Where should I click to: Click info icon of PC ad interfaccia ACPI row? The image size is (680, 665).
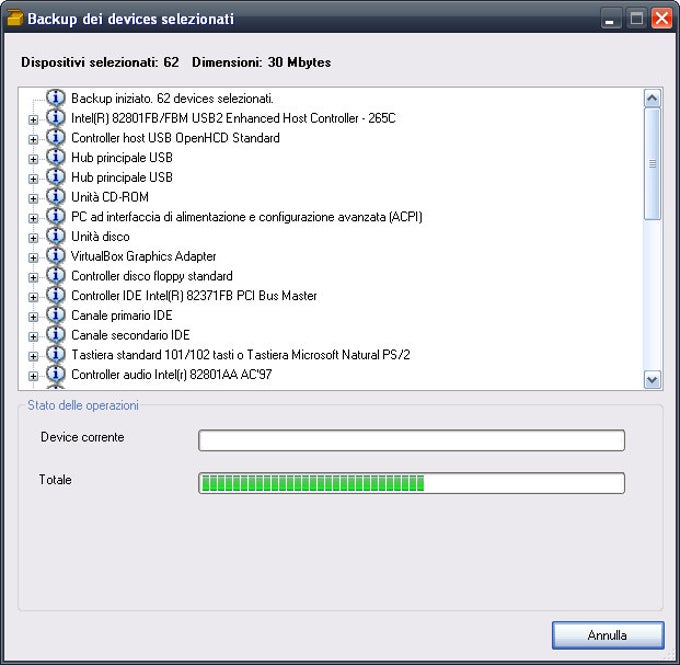[x=56, y=216]
